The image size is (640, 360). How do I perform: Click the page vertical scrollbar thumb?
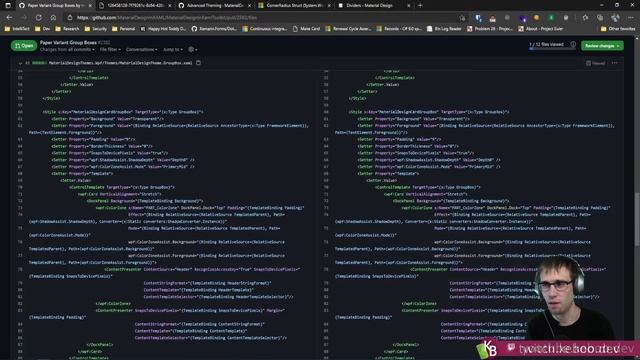tap(637, 218)
